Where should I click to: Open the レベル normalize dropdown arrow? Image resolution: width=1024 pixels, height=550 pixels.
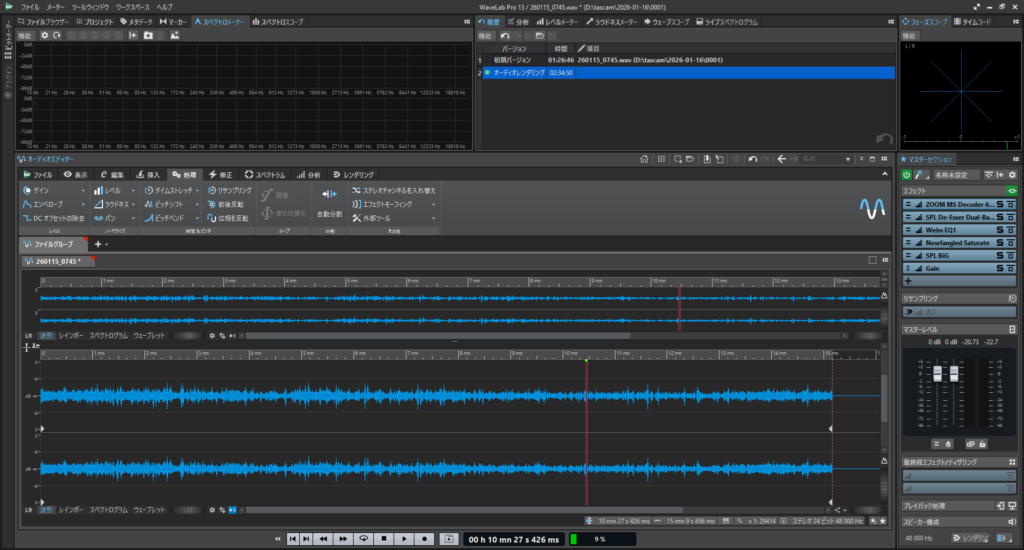pos(132,189)
